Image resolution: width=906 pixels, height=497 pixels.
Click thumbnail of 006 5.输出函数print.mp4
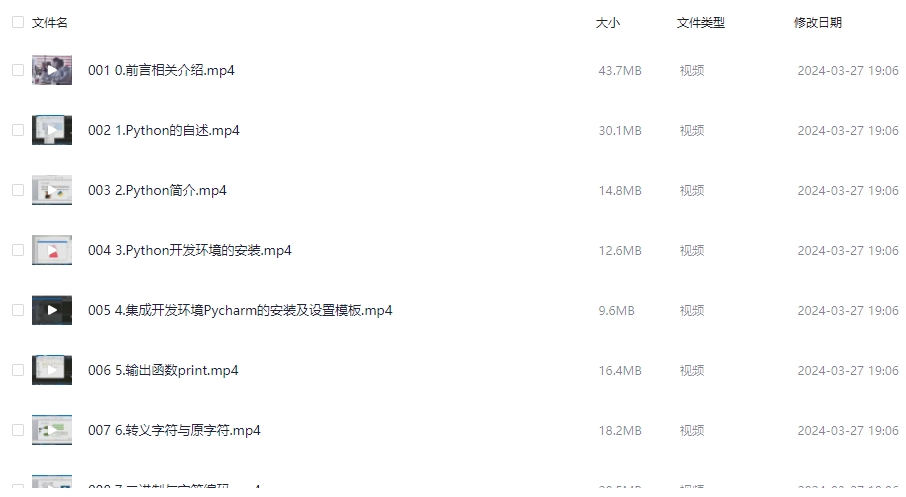point(52,370)
